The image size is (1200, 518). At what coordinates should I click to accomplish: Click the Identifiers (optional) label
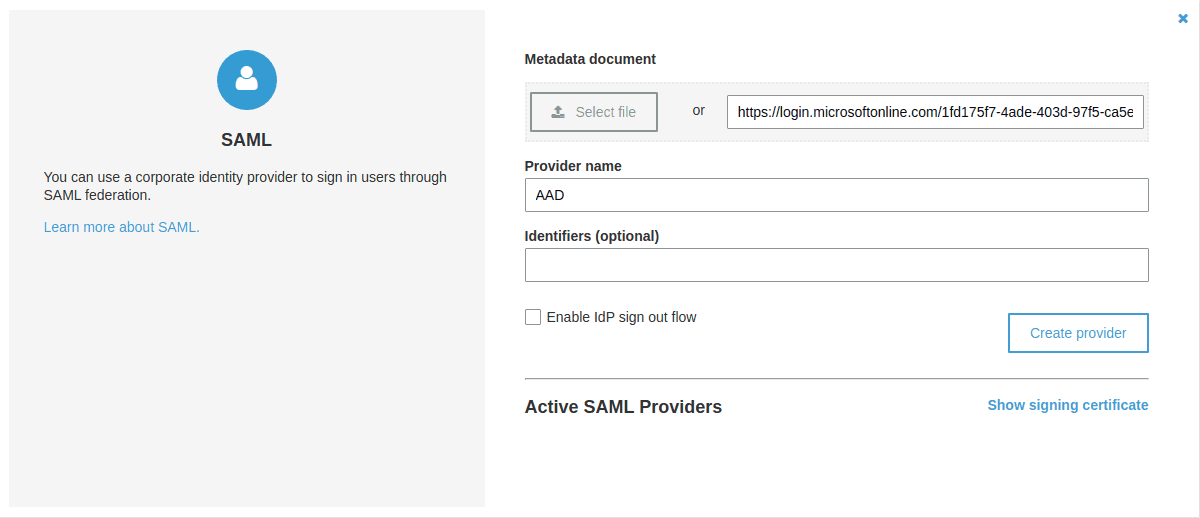[x=592, y=236]
